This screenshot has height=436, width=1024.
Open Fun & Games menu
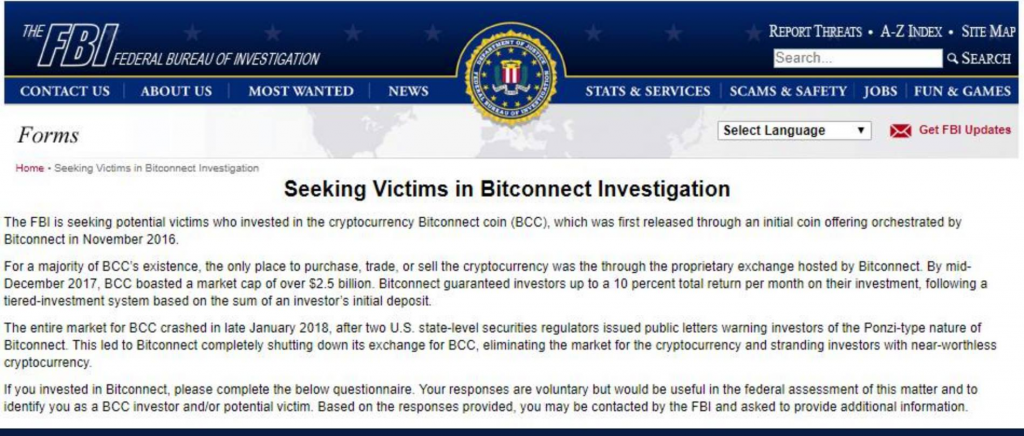pyautogui.click(x=963, y=91)
